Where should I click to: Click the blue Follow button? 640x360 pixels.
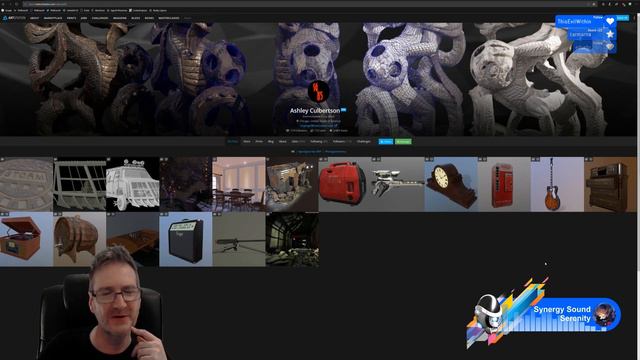click(386, 142)
